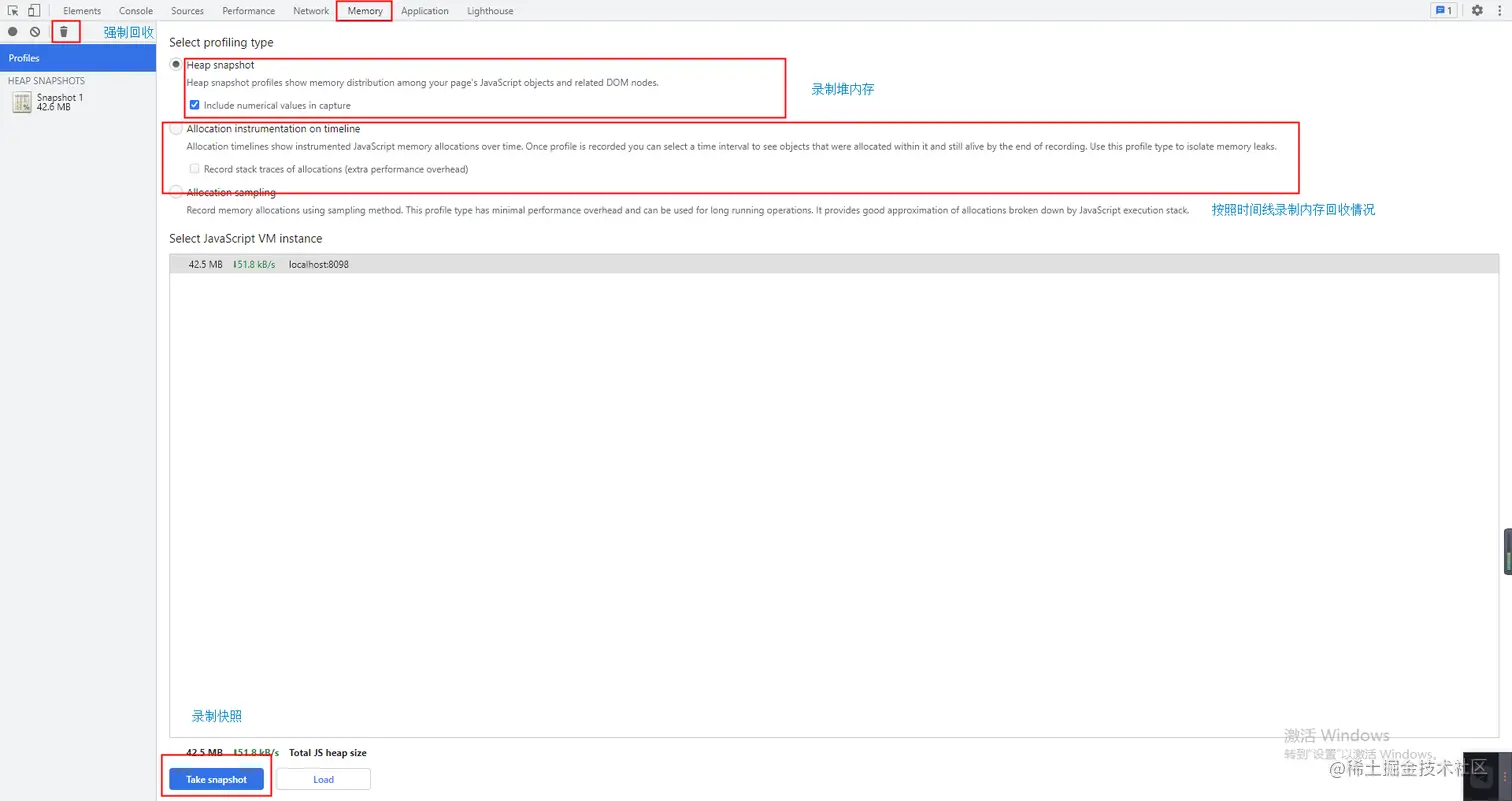1512x801 pixels.
Task: Switch to the Console tab
Action: [136, 11]
